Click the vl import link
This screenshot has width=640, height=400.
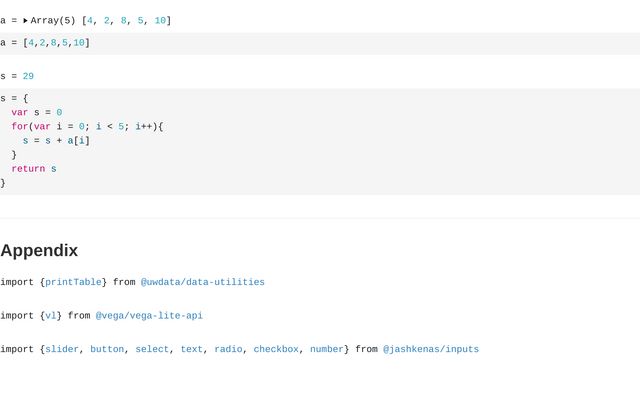[51, 316]
